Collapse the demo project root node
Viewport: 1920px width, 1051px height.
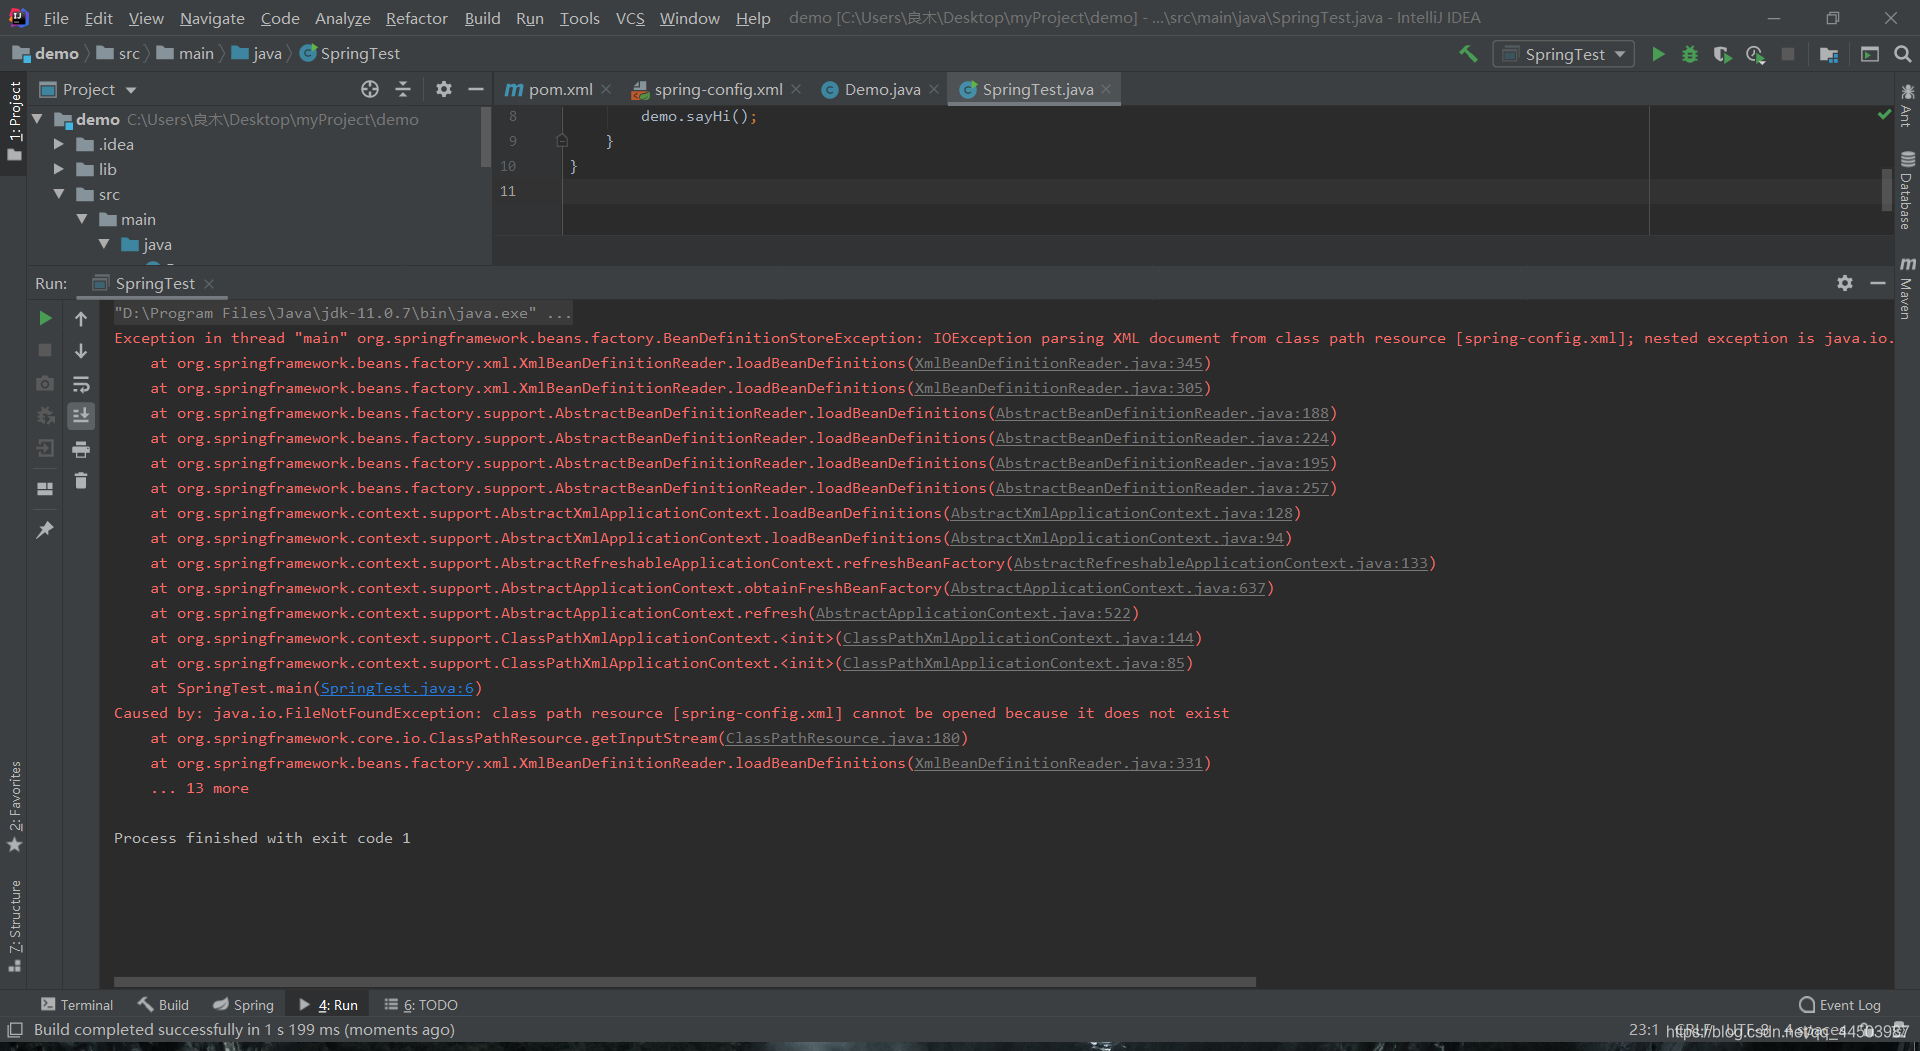37,119
